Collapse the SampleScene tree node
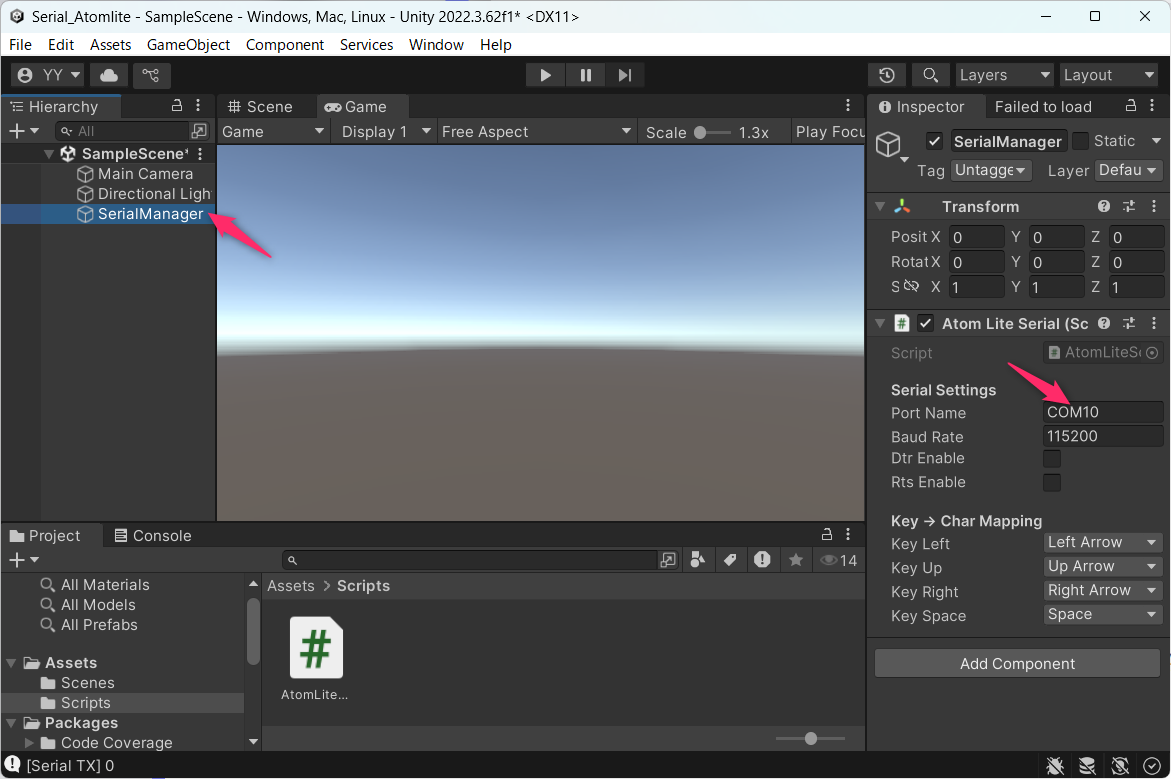The height and width of the screenshot is (779, 1171). click(x=49, y=154)
